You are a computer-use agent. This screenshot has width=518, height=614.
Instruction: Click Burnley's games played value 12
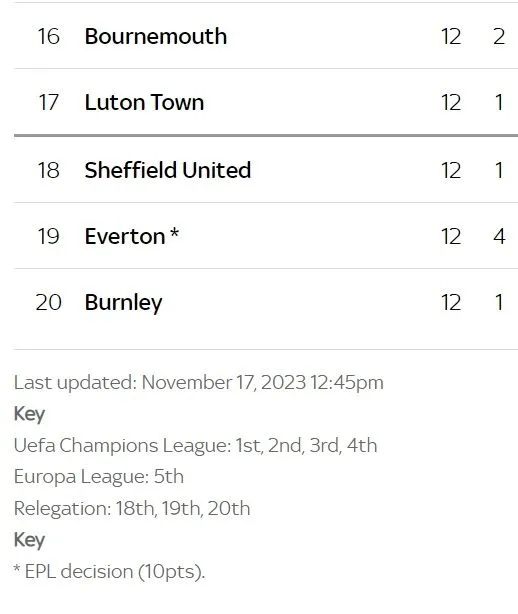tap(451, 303)
